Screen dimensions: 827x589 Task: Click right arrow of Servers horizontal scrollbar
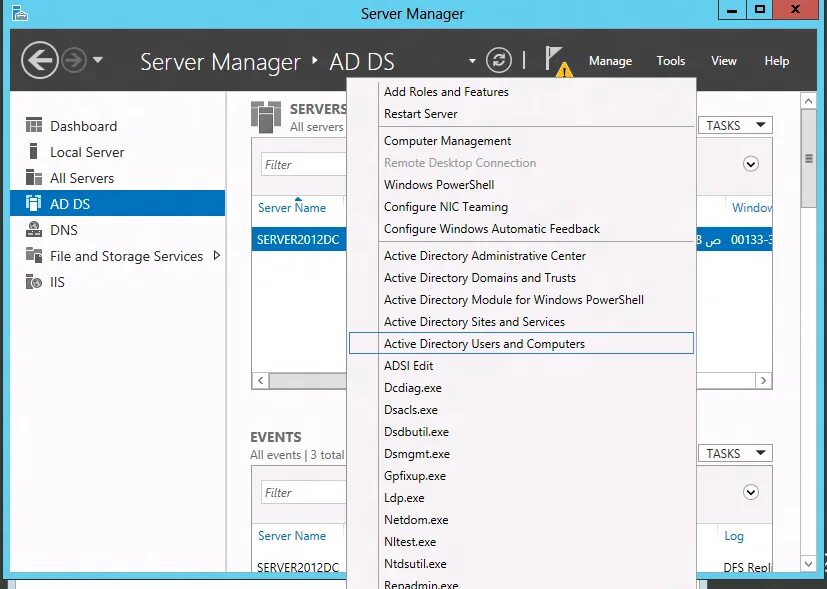coord(763,380)
